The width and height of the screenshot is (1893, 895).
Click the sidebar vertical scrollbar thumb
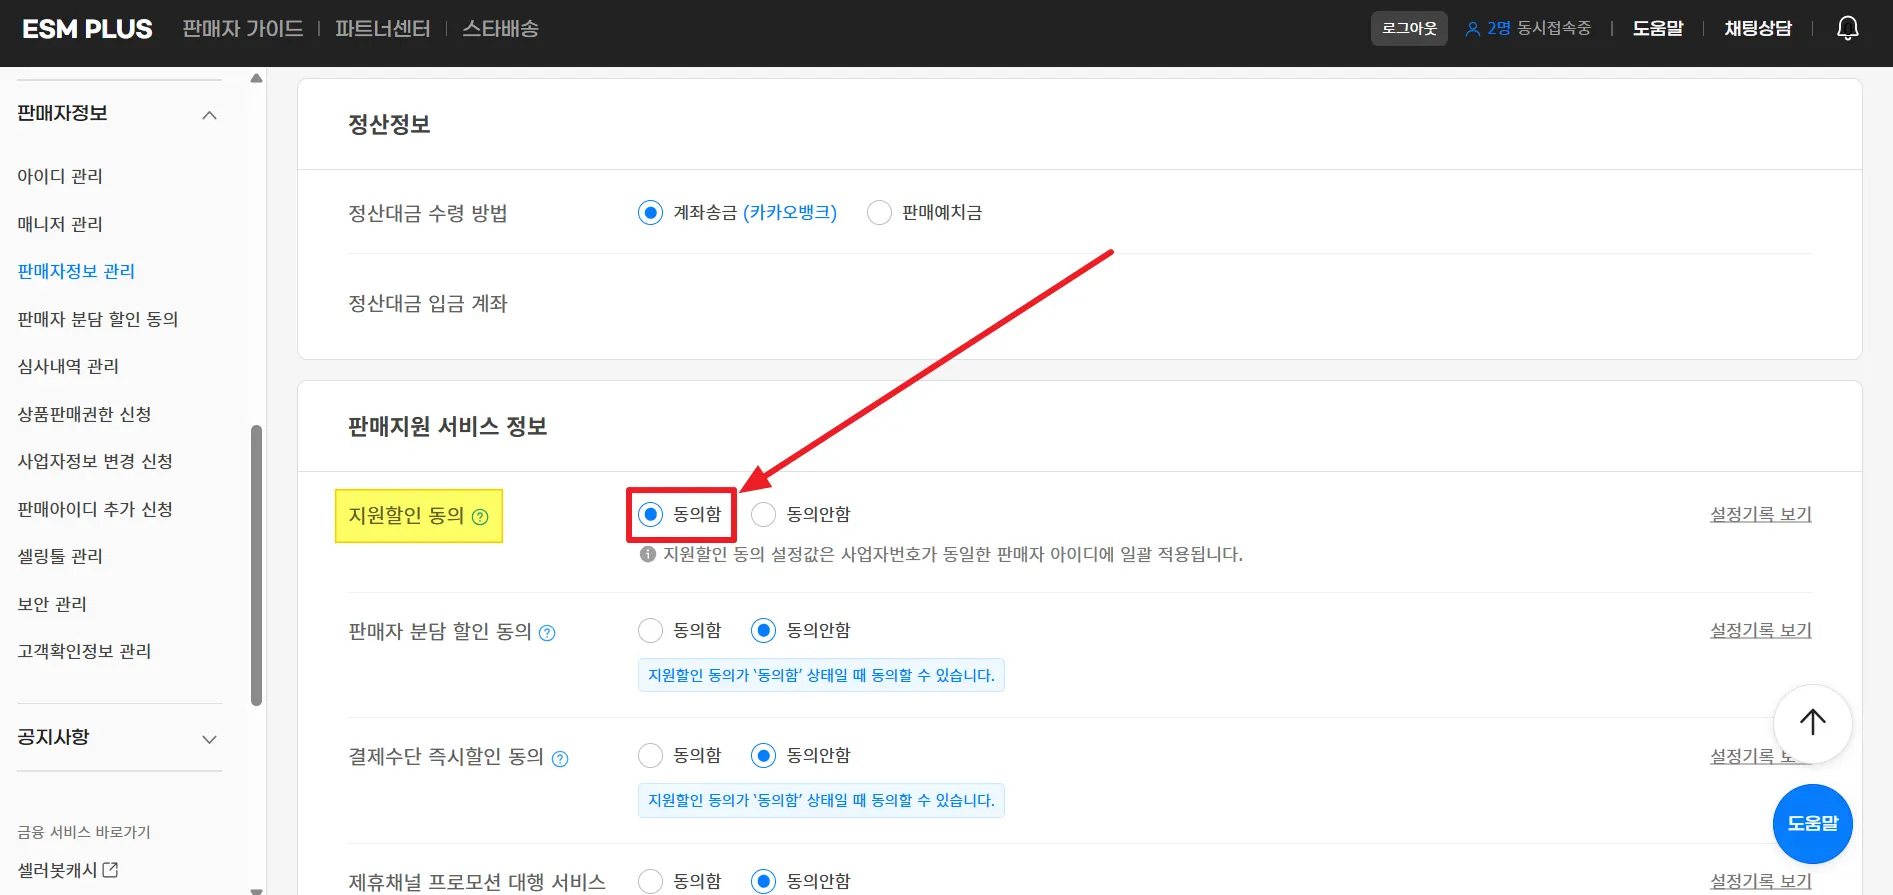pos(257,566)
